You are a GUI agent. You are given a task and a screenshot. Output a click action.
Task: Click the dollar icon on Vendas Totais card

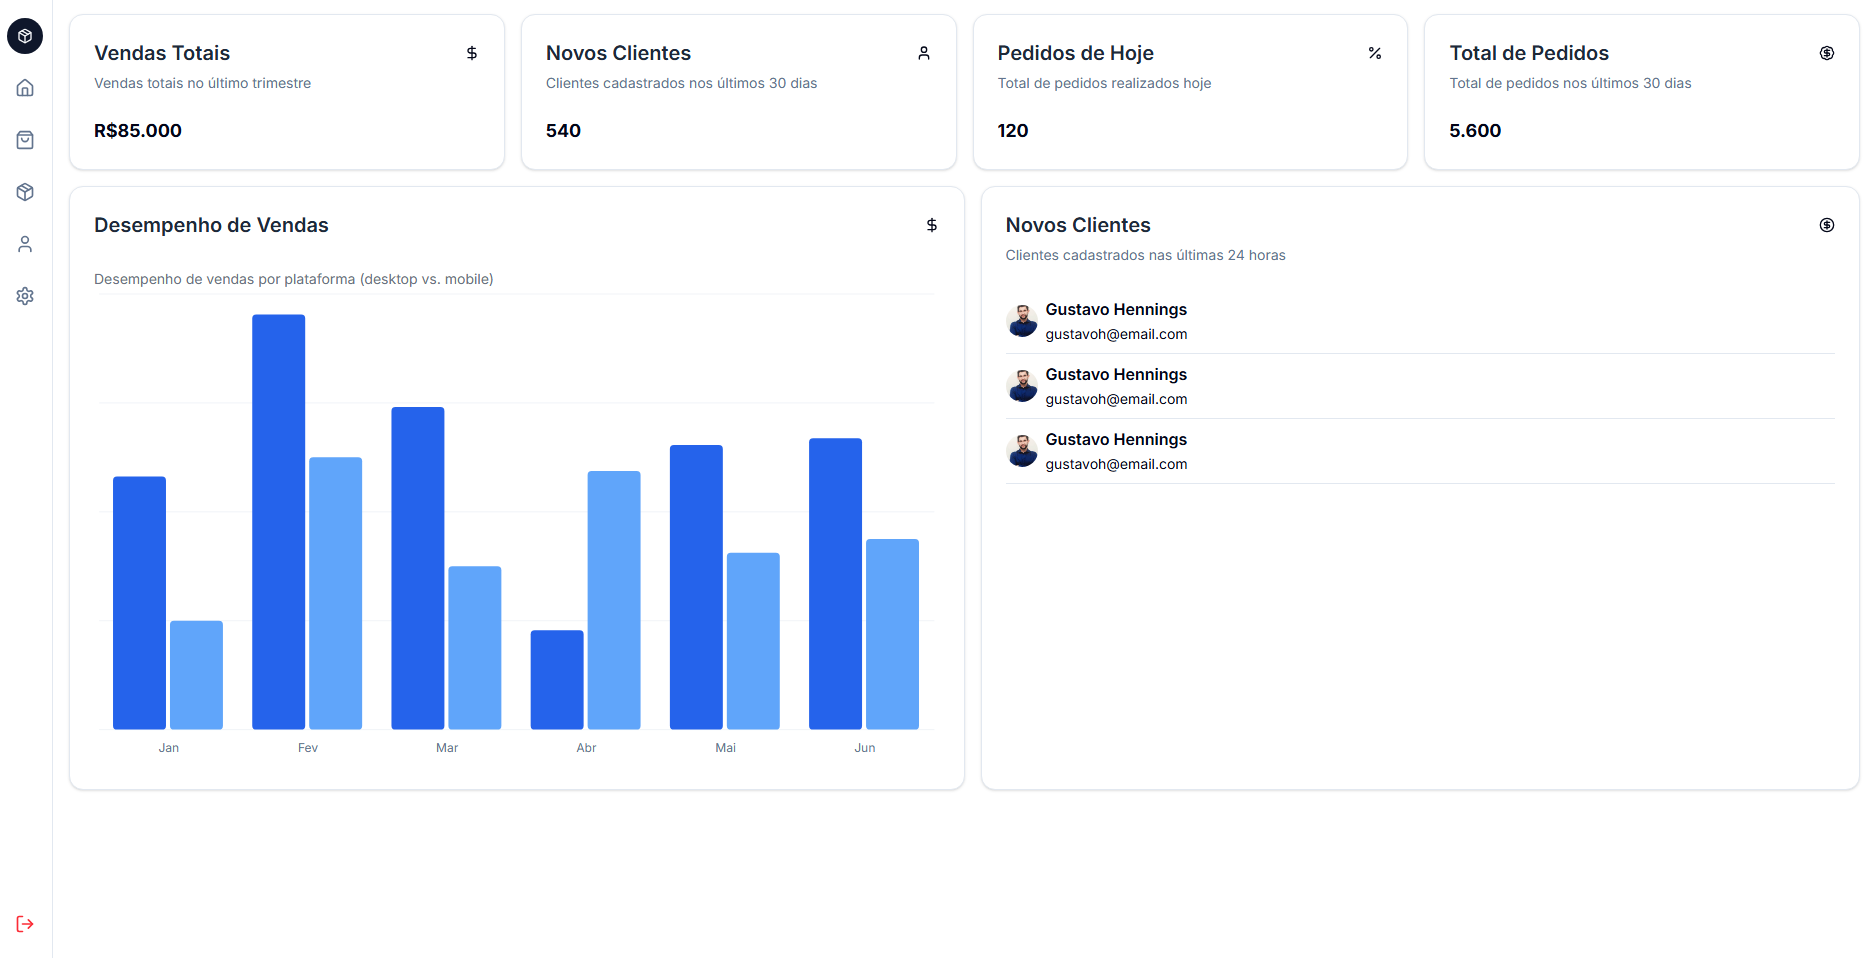(471, 53)
